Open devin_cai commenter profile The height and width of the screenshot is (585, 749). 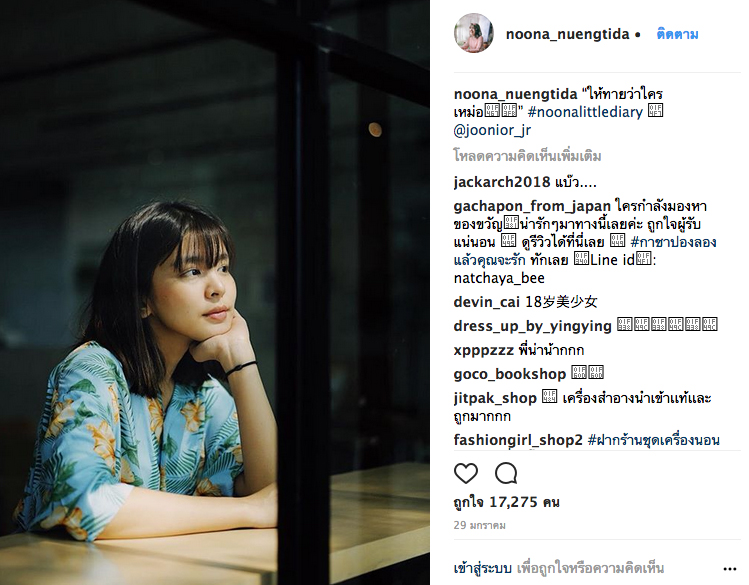point(486,302)
